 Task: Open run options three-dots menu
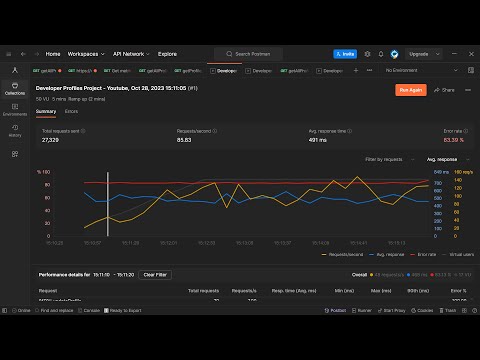tap(468, 90)
